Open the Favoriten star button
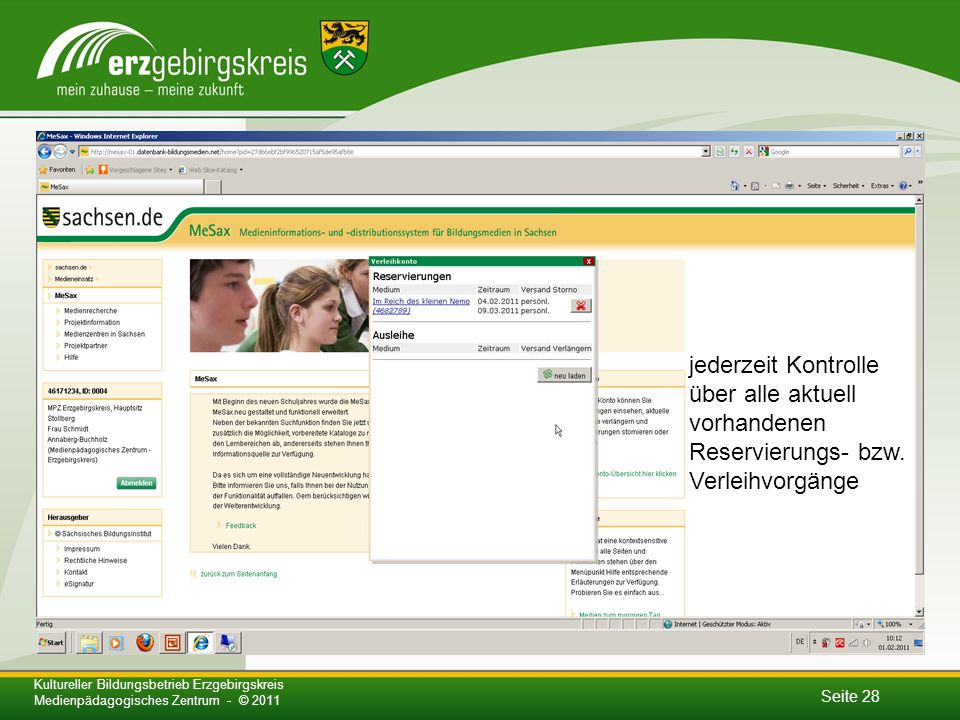The image size is (960, 720). [57, 170]
